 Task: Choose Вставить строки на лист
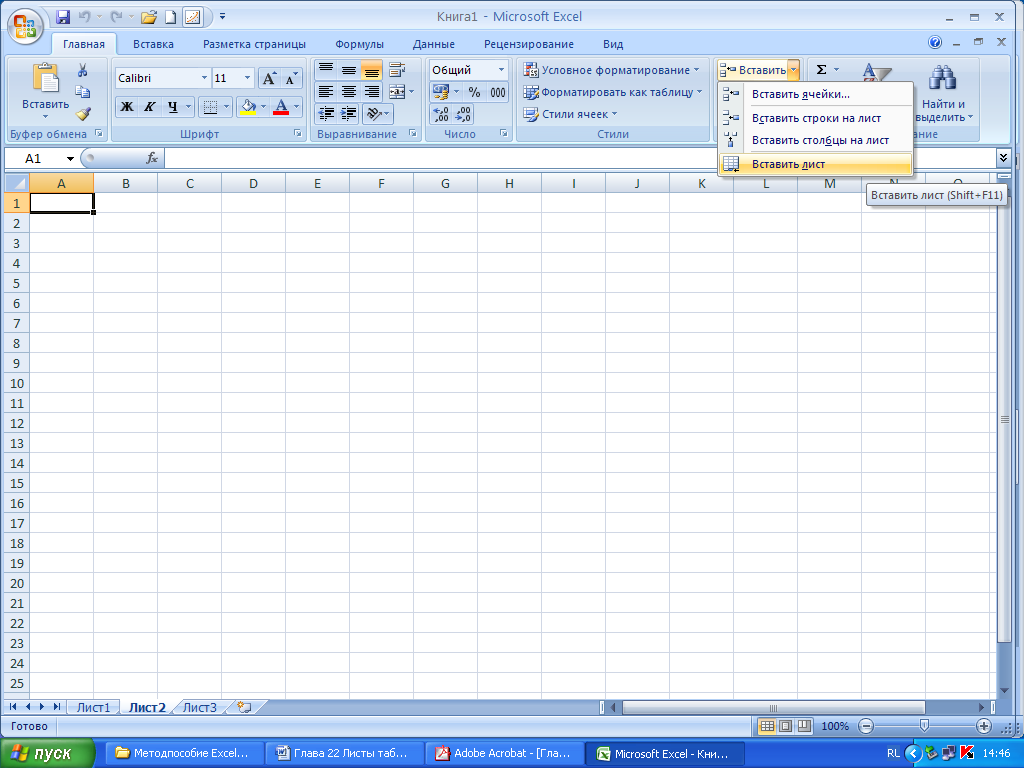[x=815, y=118]
